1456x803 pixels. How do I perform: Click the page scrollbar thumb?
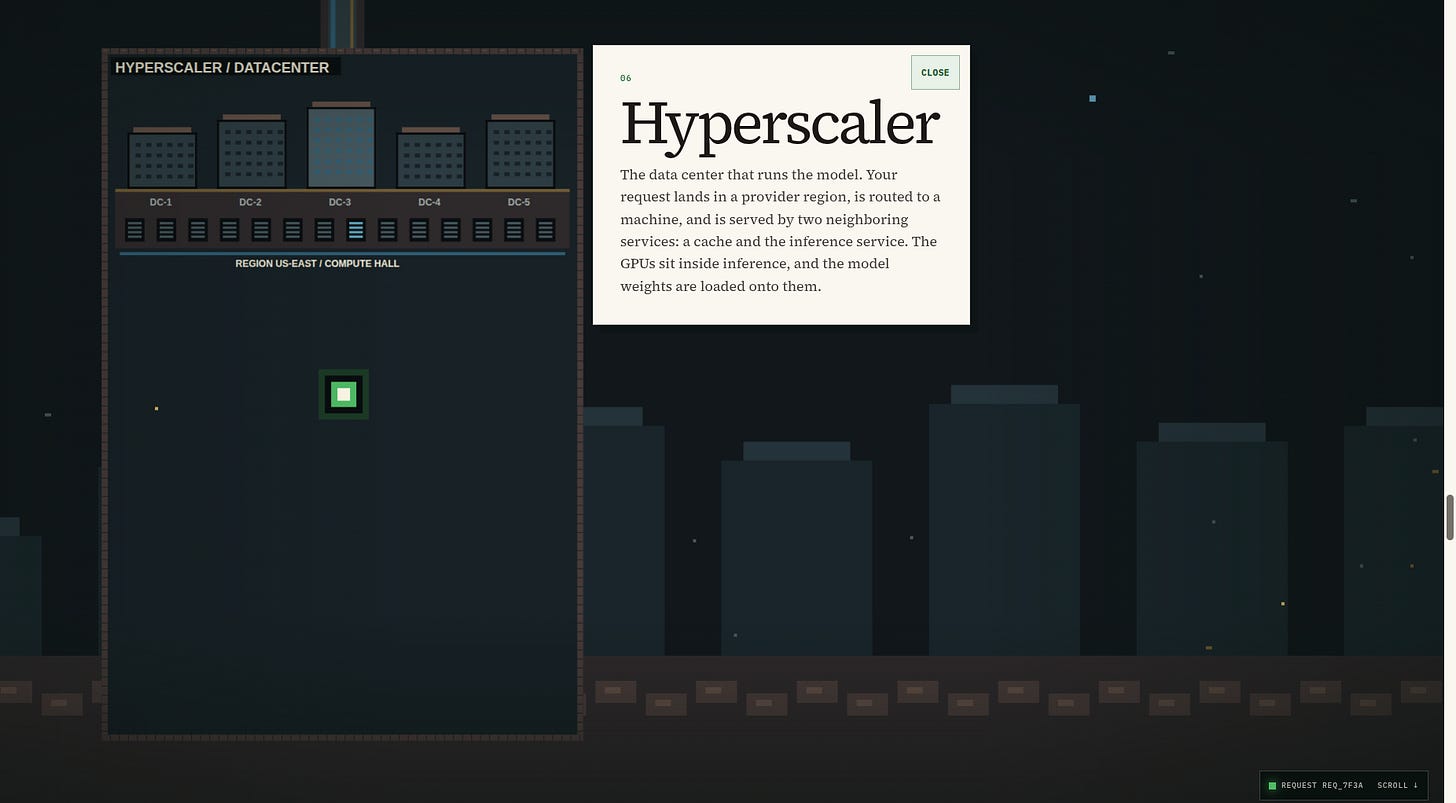(1449, 517)
